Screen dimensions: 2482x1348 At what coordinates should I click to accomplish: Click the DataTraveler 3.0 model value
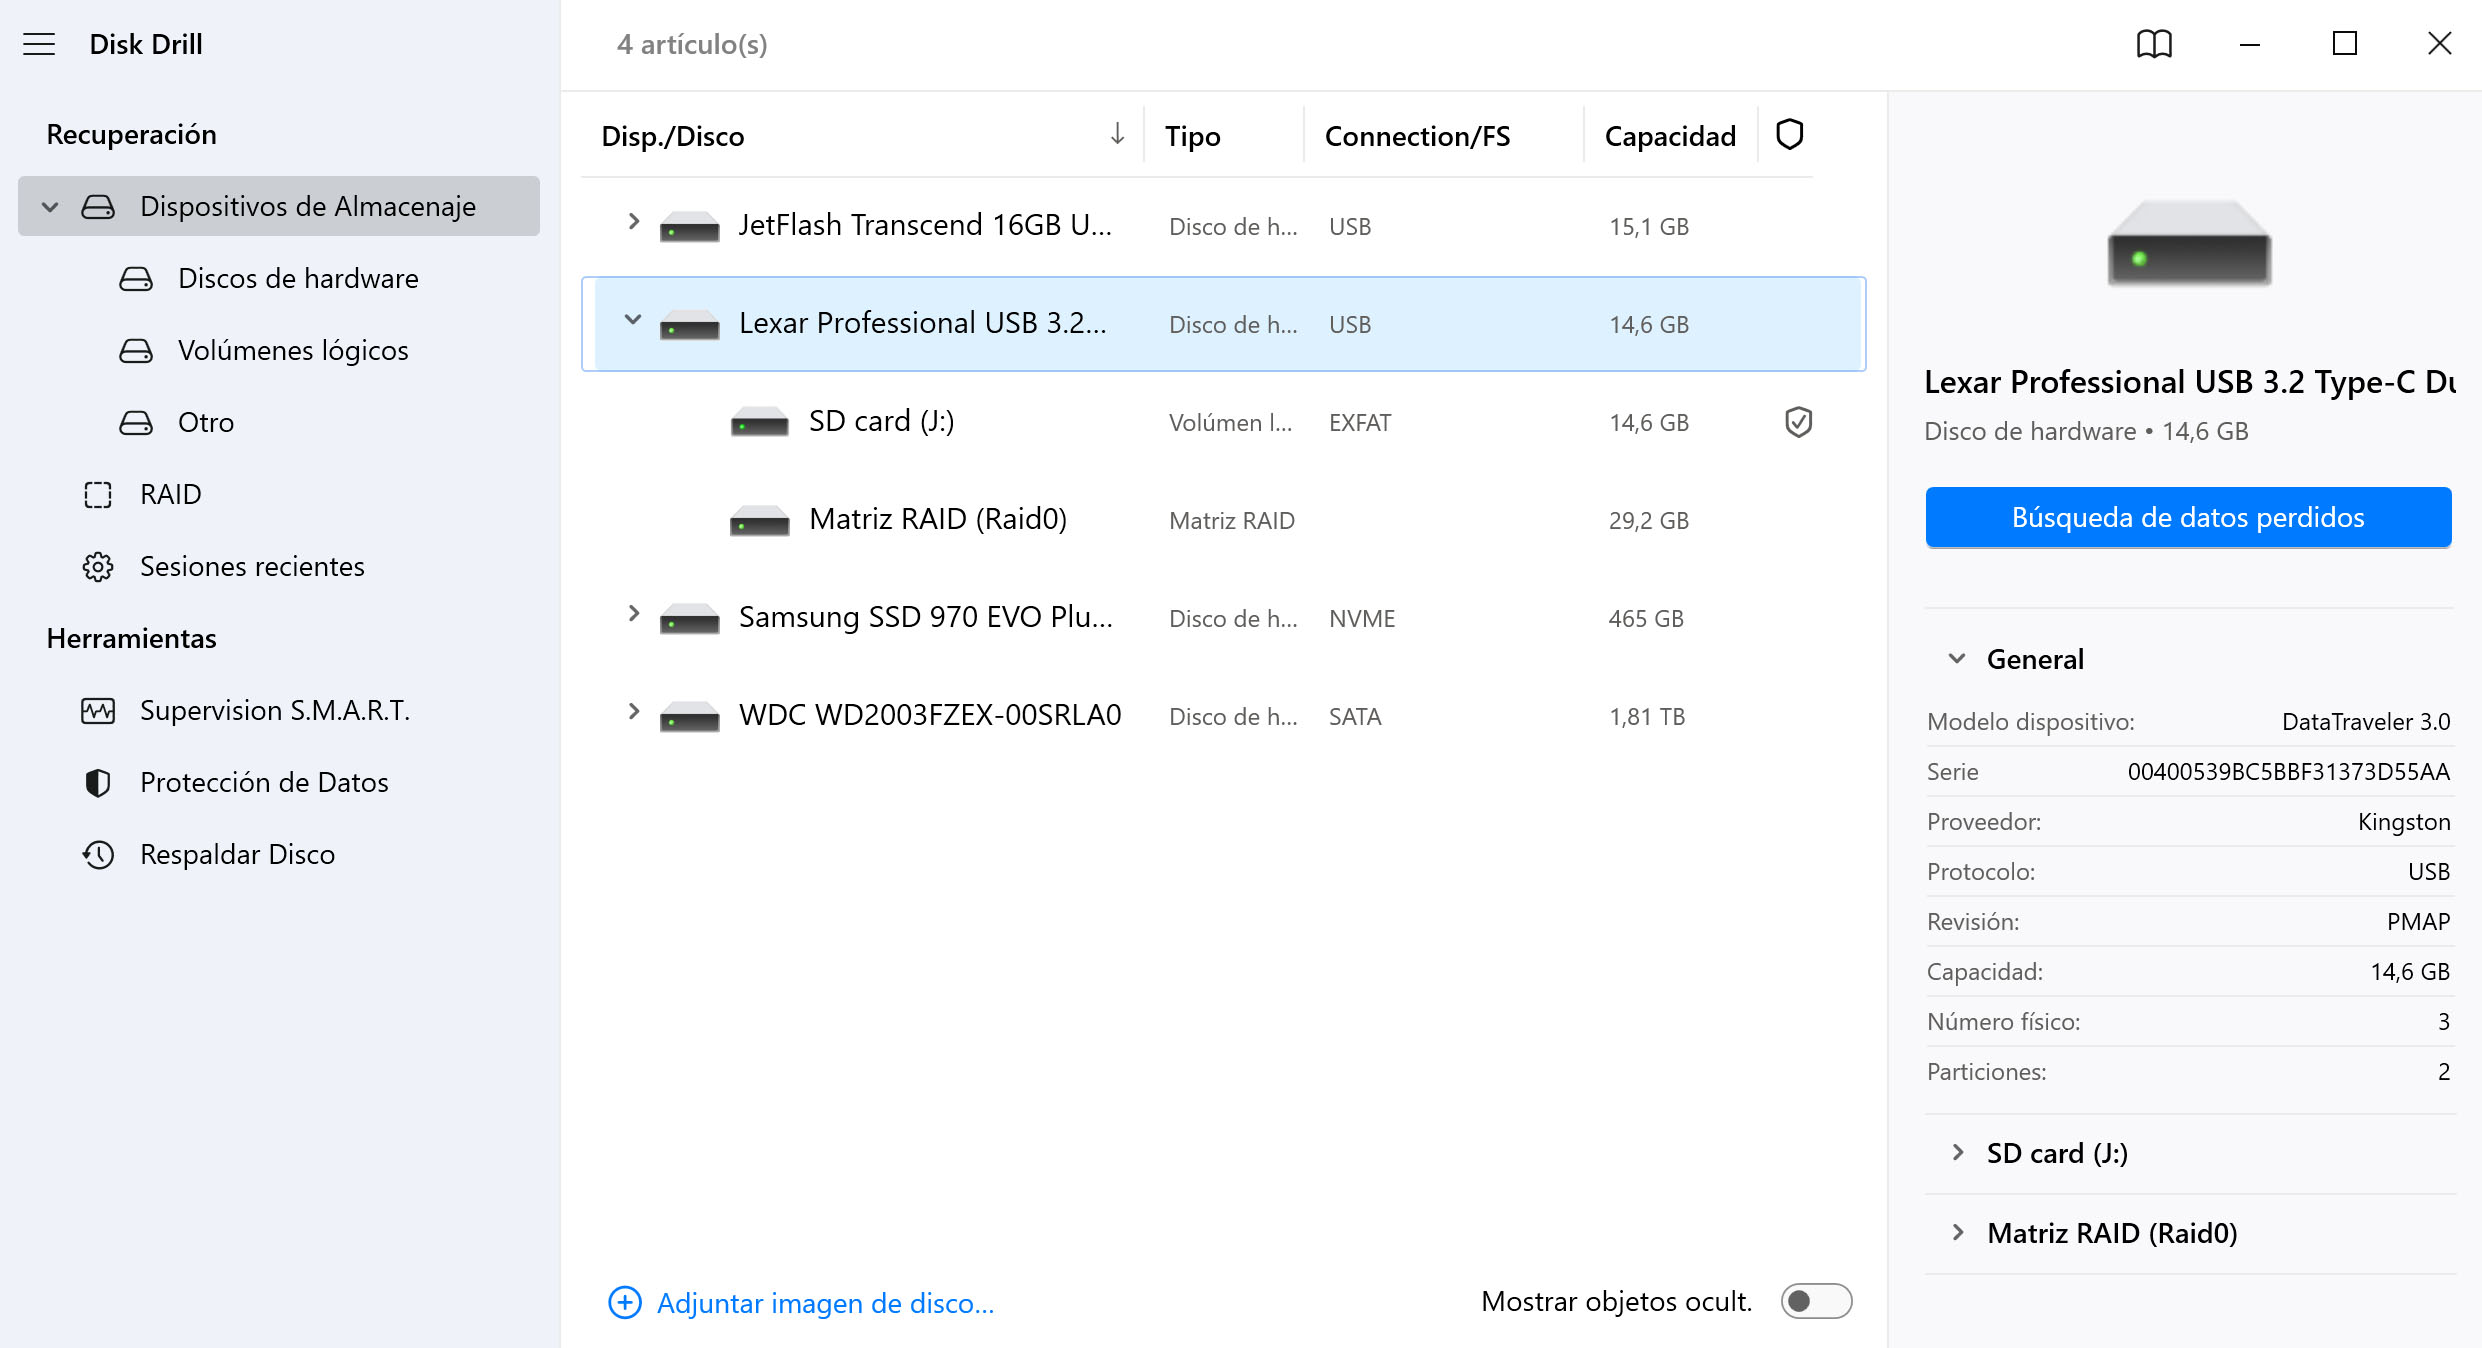pyautogui.click(x=2365, y=721)
